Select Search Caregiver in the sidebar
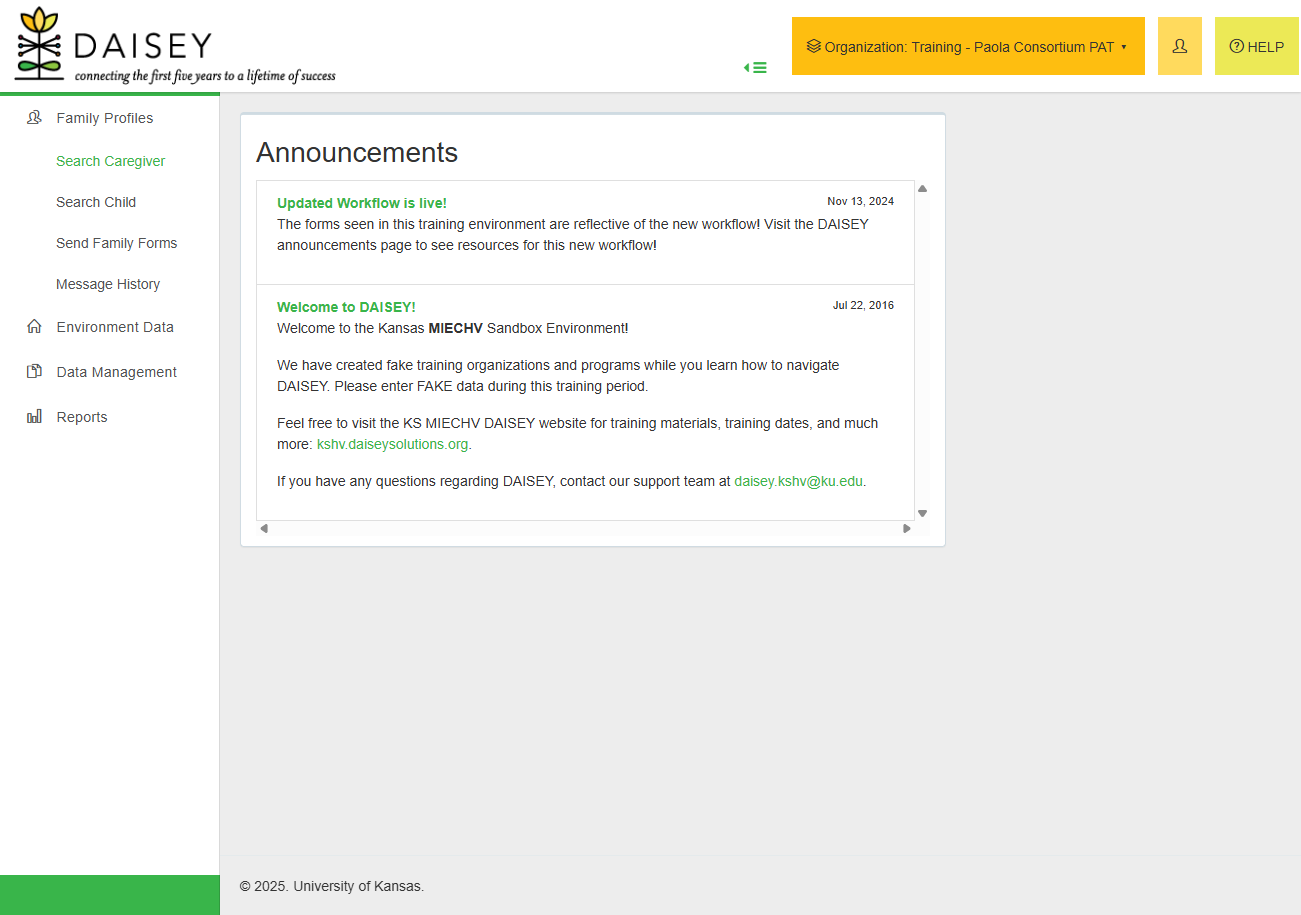Image resolution: width=1301 pixels, height=915 pixels. [x=111, y=161]
